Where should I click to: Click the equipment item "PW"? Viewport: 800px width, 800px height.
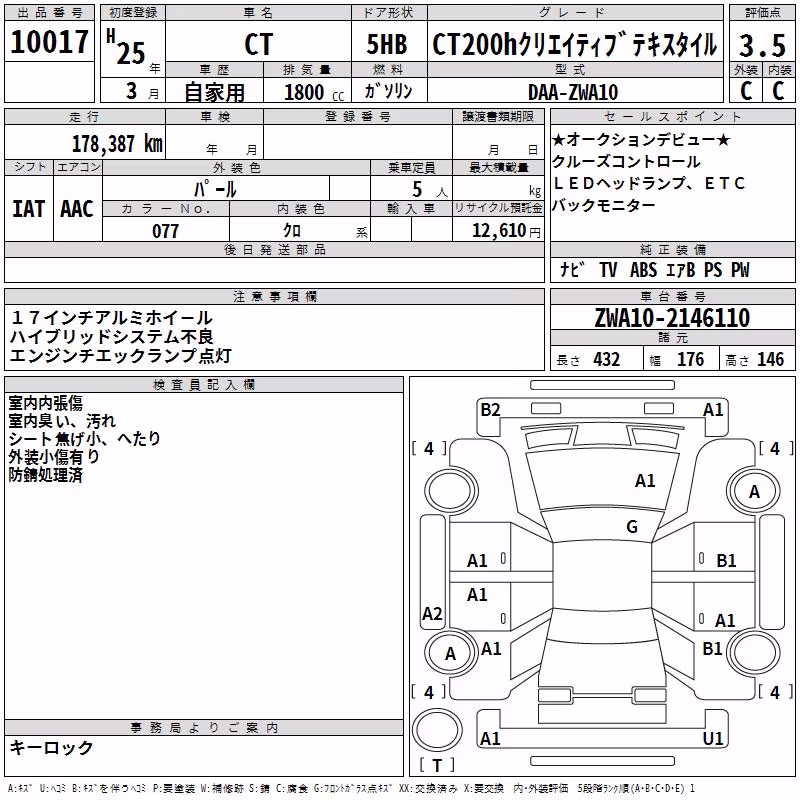740,269
